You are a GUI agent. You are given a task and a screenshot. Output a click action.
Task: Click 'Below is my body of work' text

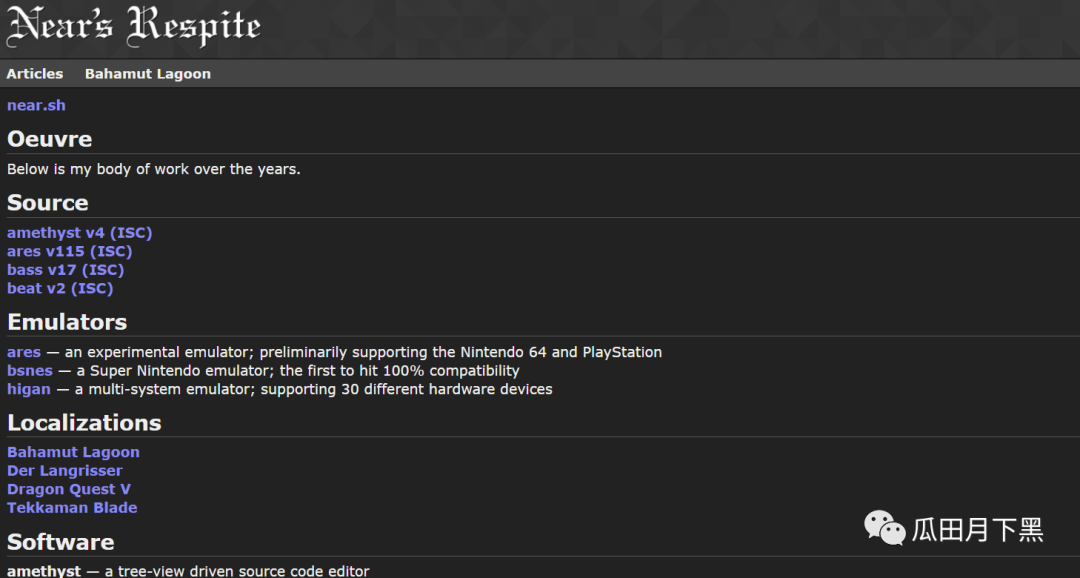[x=153, y=169]
